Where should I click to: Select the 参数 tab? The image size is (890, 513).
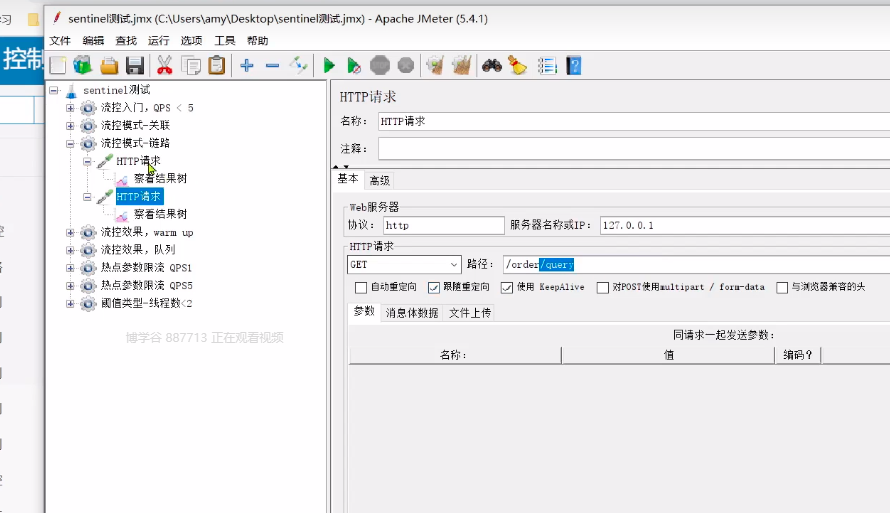364,311
